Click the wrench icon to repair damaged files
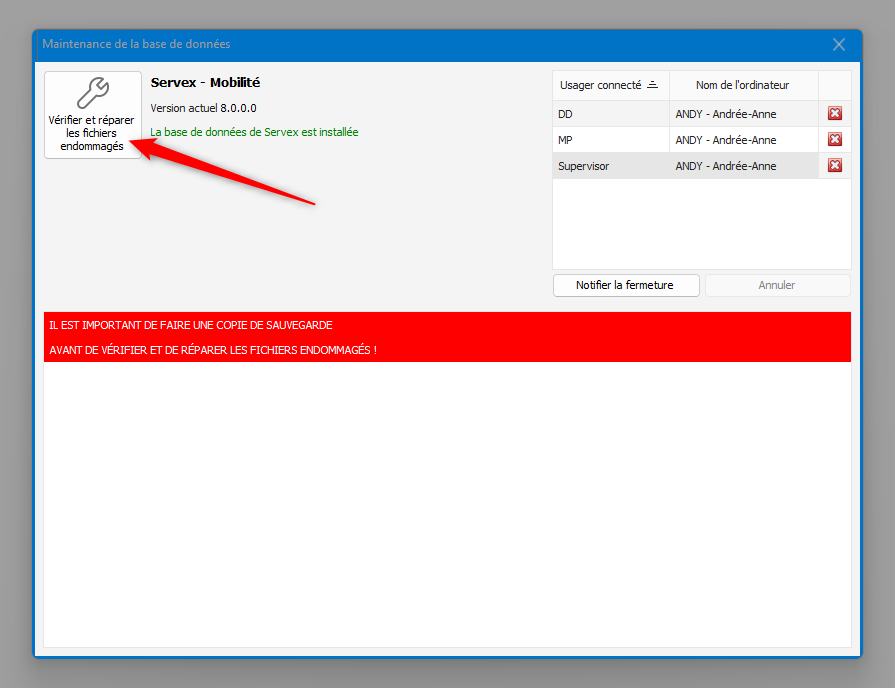 pyautogui.click(x=92, y=94)
